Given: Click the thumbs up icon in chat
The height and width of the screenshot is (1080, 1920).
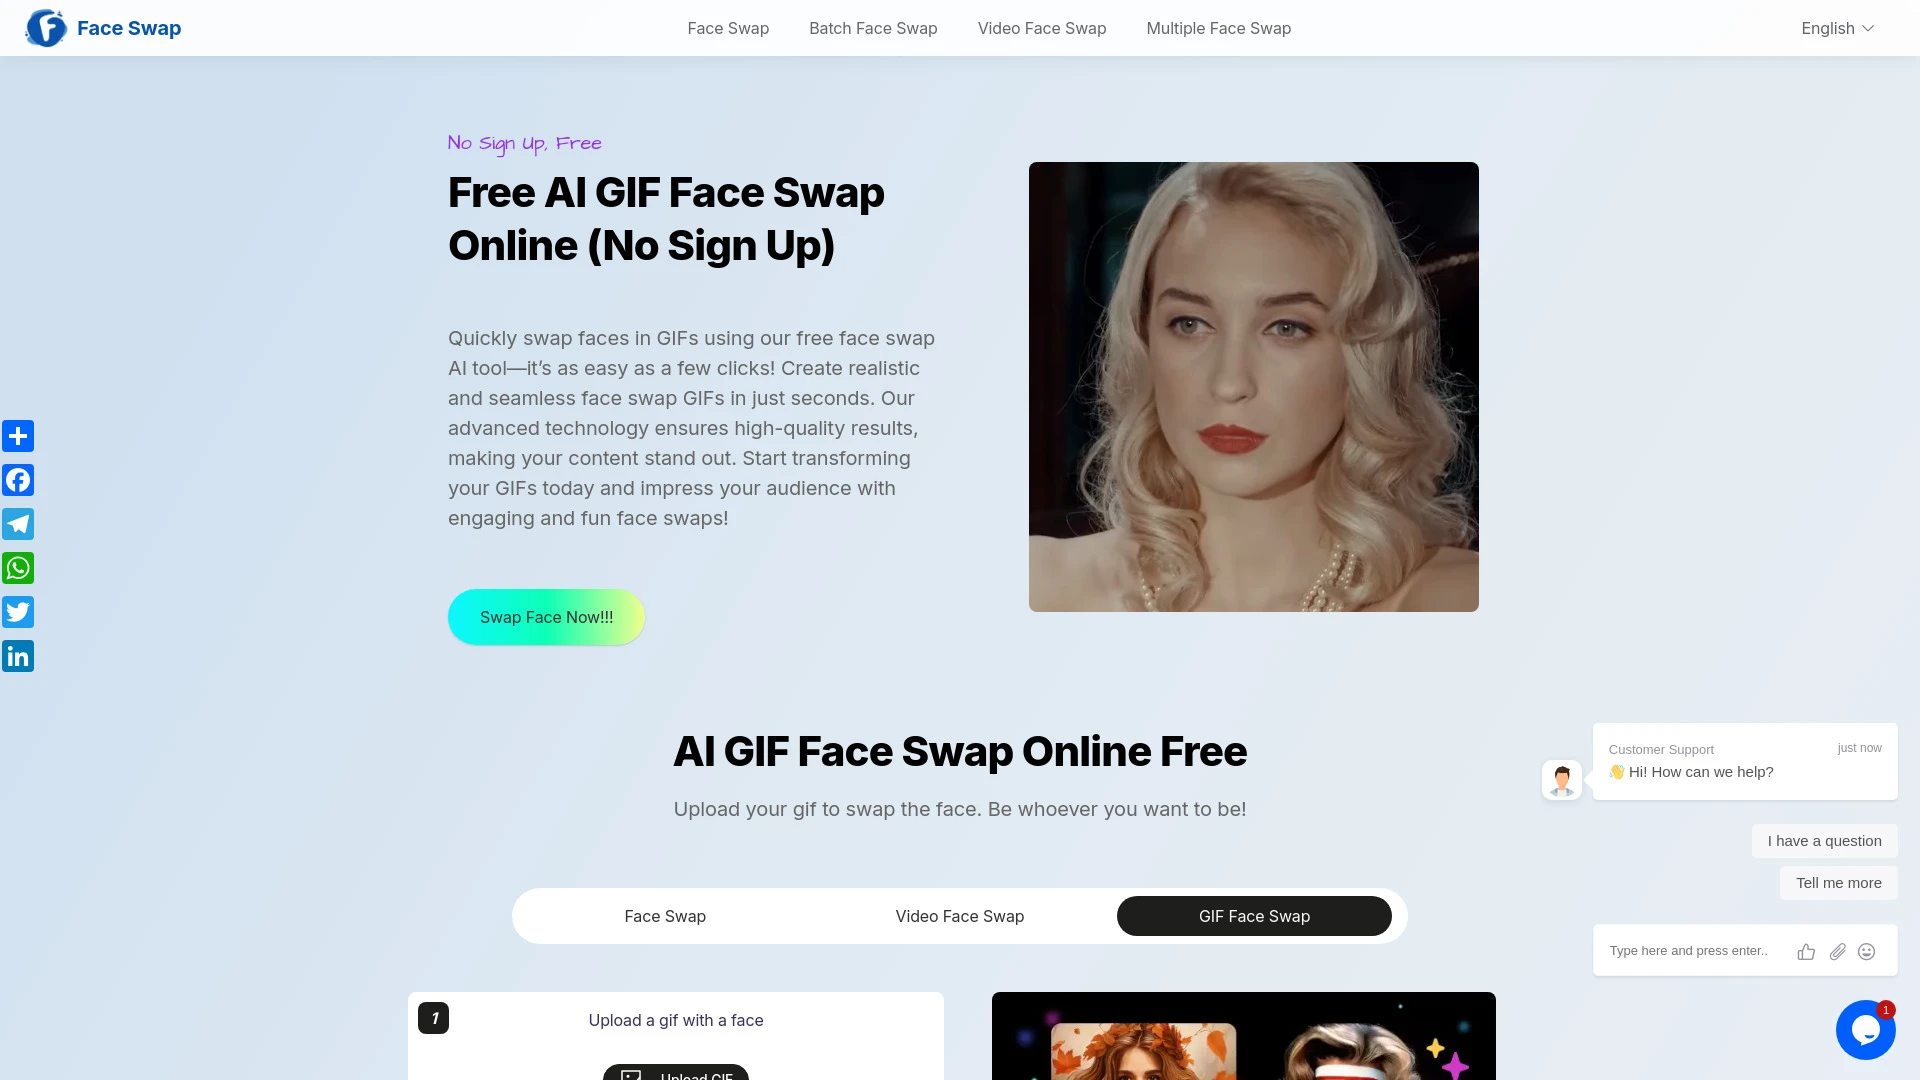Looking at the screenshot, I should point(1807,951).
